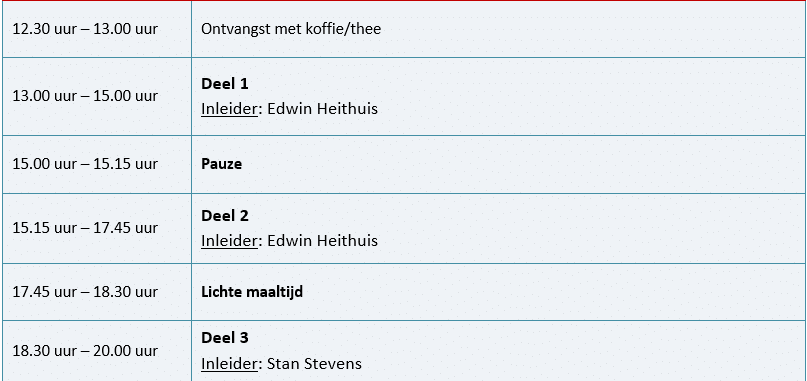Screen dimensions: 807x381
Task: Click the bold Pauze text
Action: tap(221, 164)
